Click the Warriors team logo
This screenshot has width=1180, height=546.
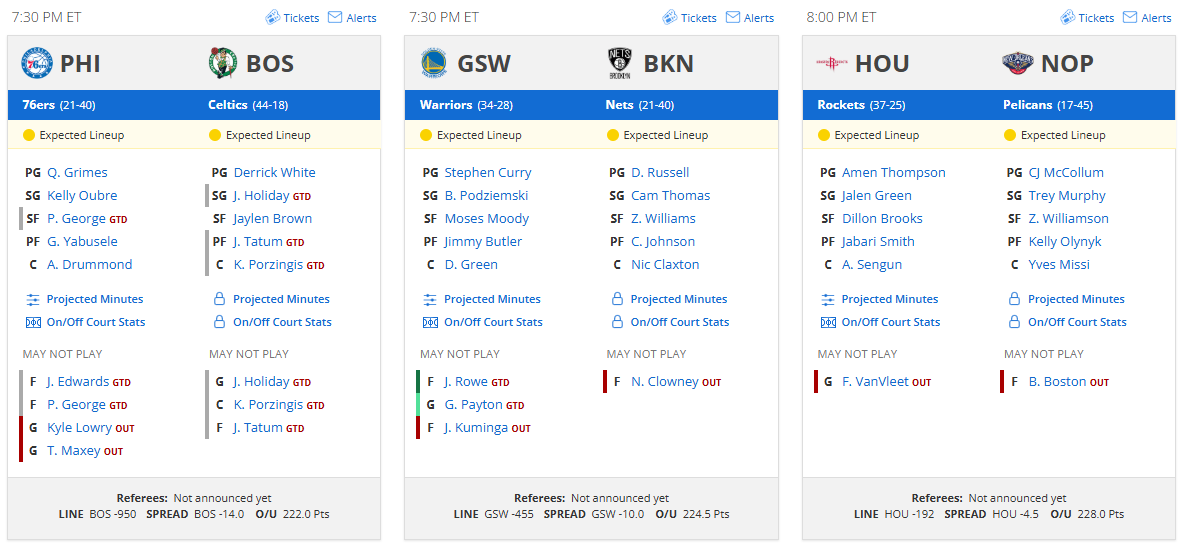[x=434, y=64]
